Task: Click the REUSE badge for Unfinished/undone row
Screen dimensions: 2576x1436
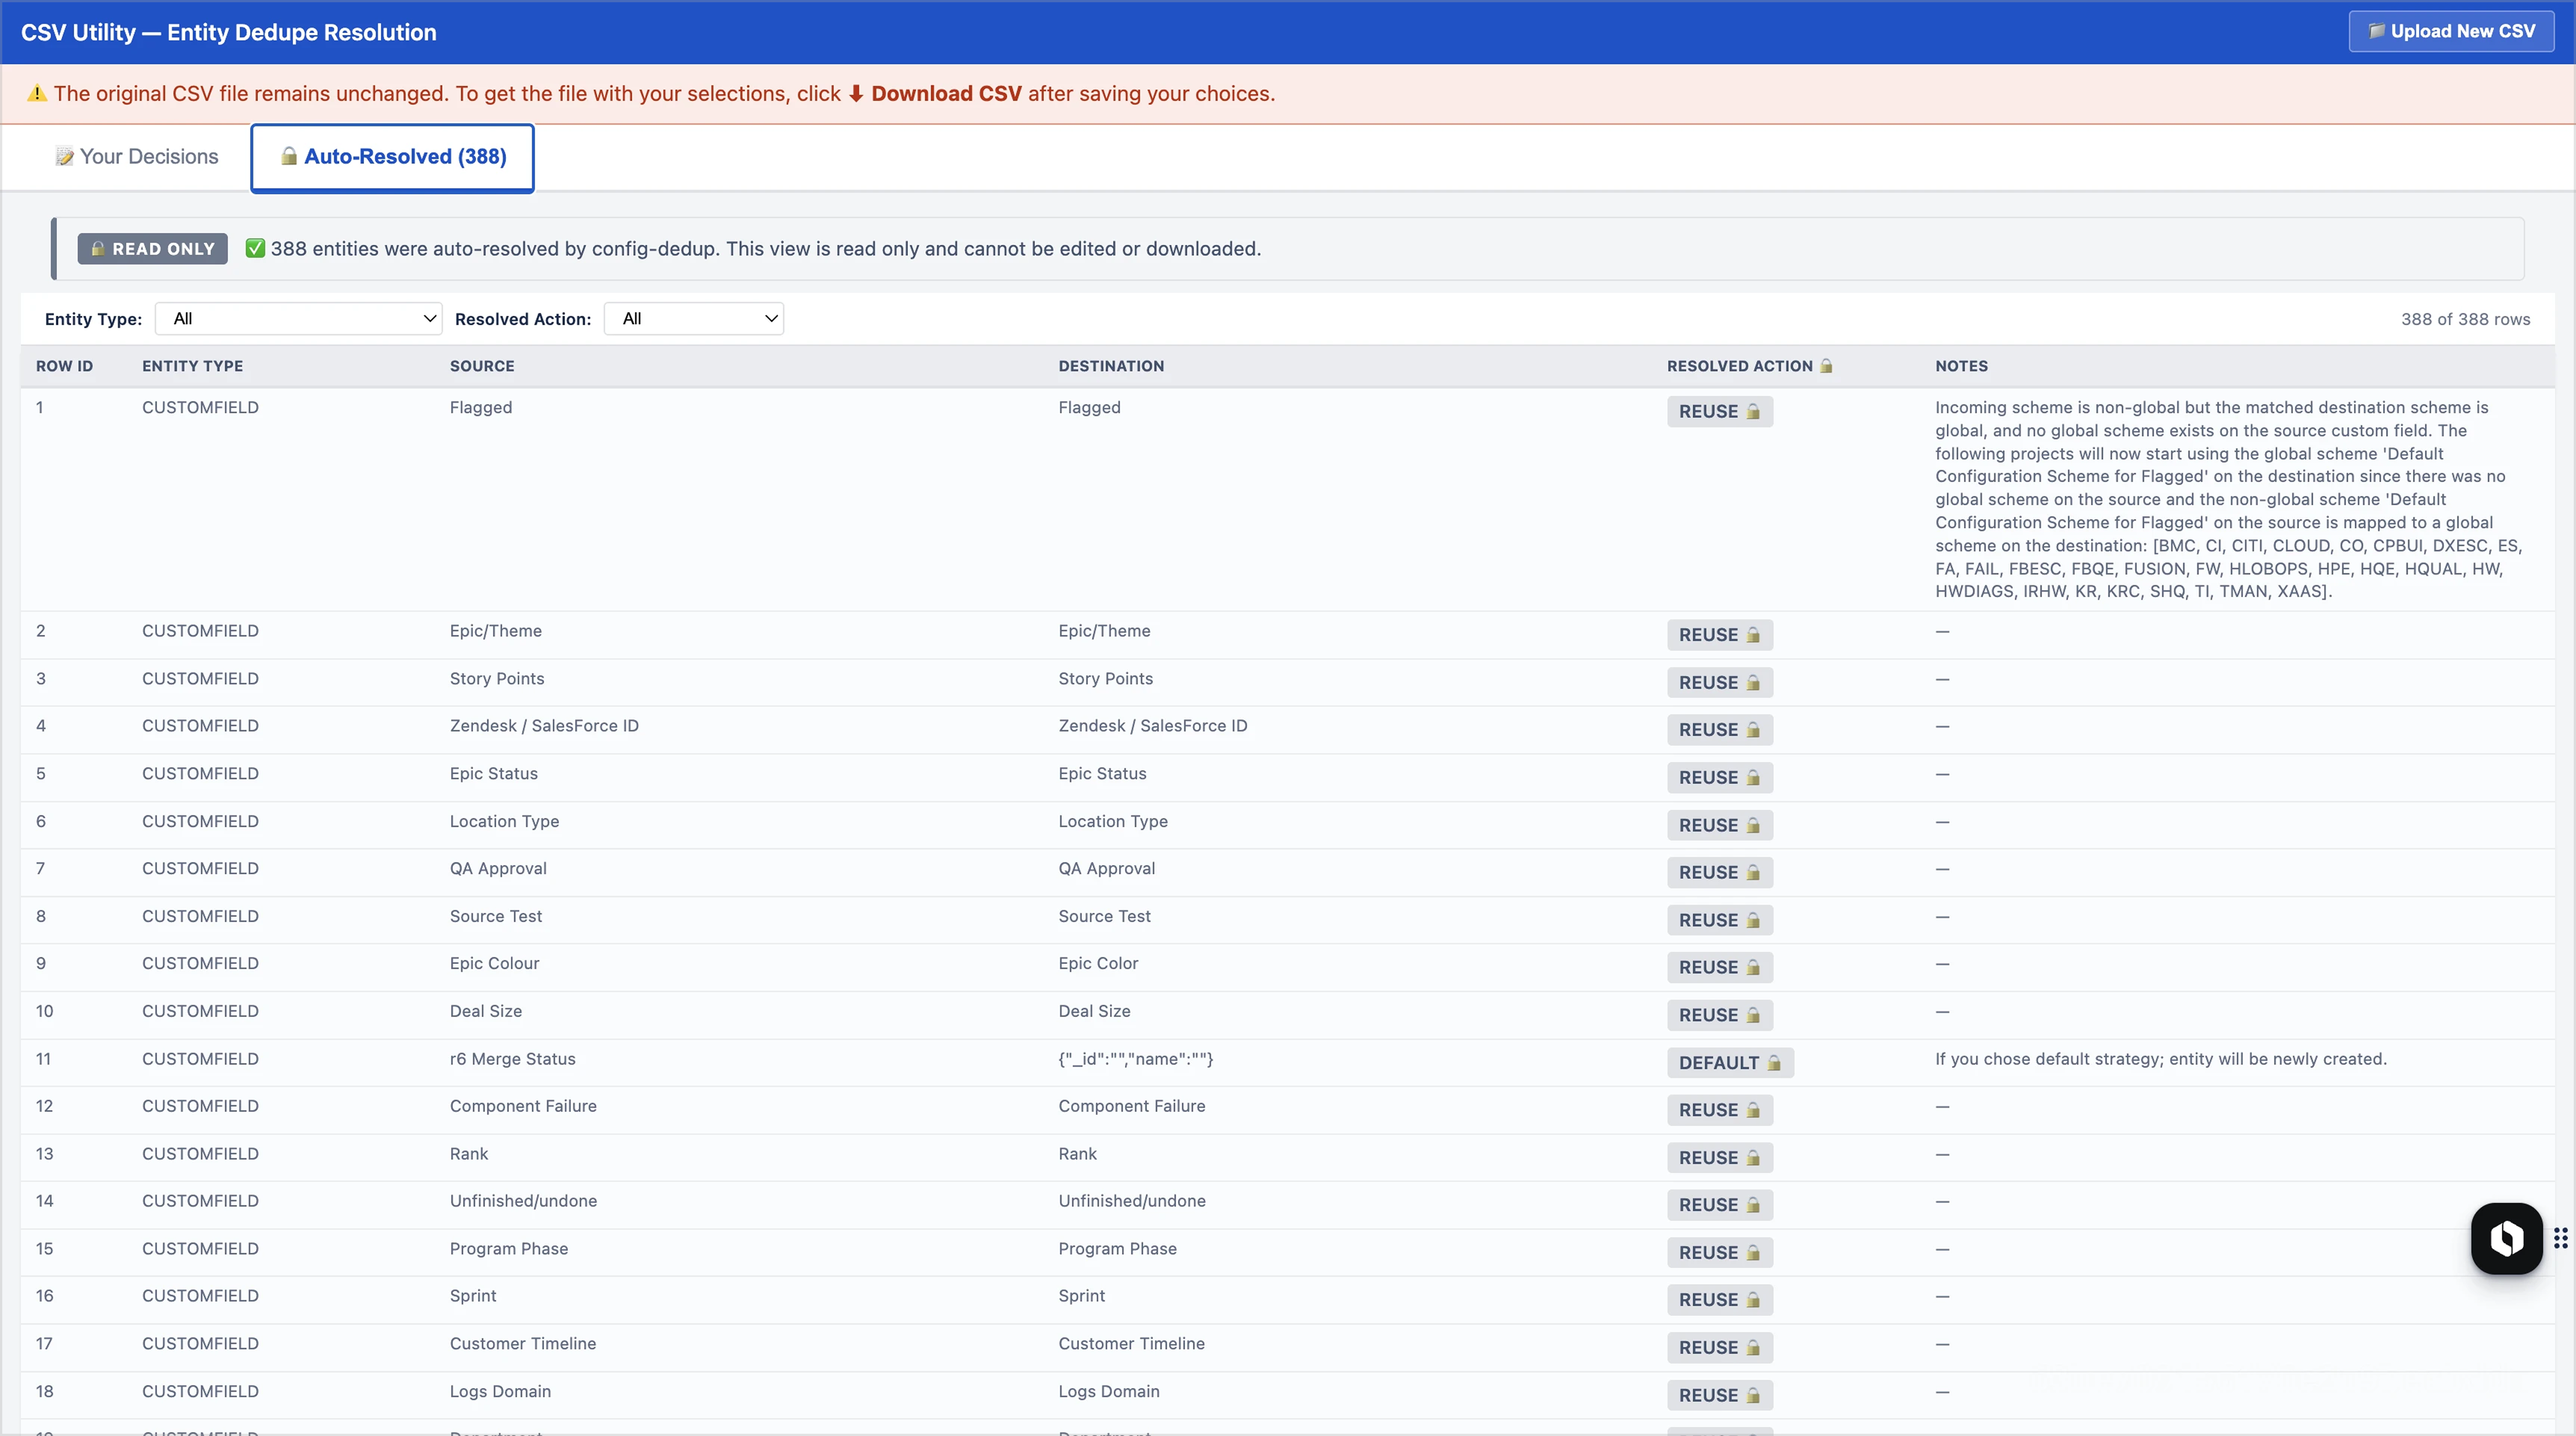Action: [1719, 1205]
